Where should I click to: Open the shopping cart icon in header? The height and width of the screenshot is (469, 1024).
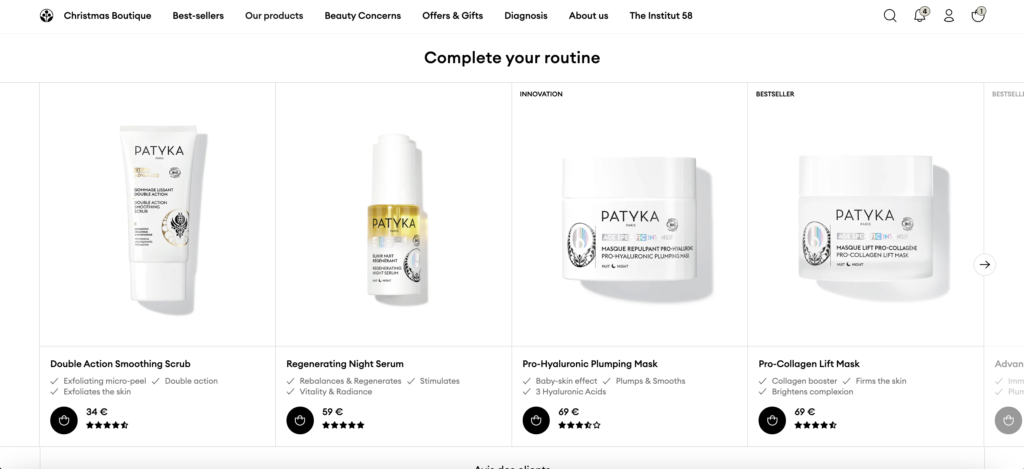click(x=978, y=15)
